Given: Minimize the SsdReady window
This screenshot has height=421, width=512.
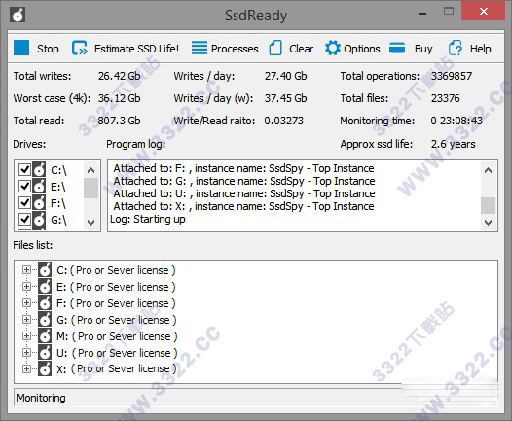Looking at the screenshot, I should tap(423, 14).
